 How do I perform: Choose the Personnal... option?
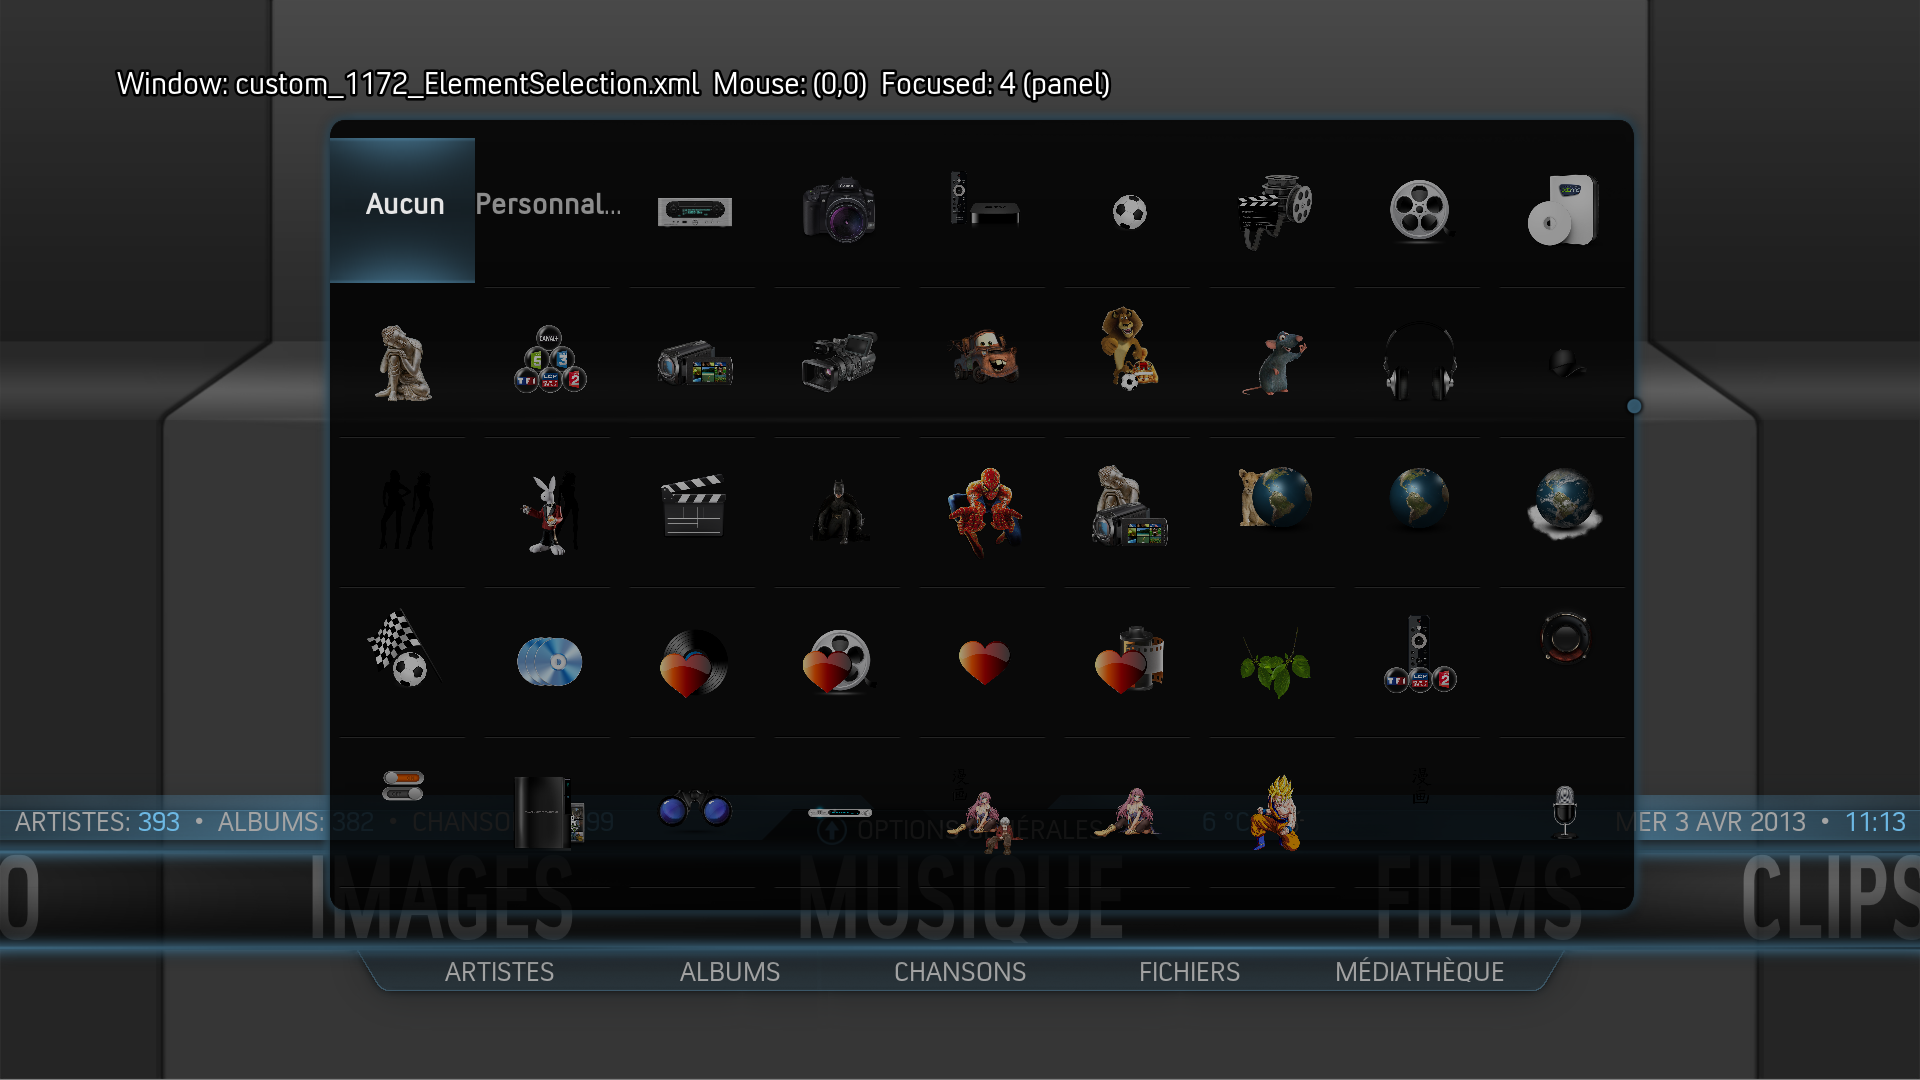point(548,204)
